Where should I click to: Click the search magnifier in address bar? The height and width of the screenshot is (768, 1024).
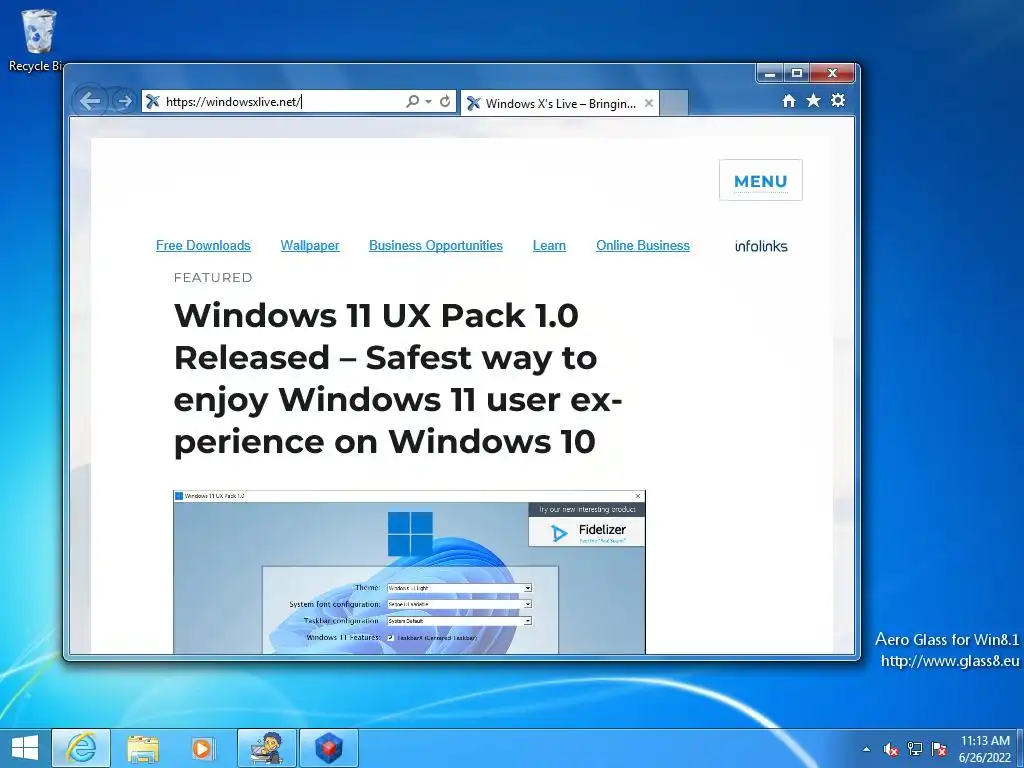point(412,101)
